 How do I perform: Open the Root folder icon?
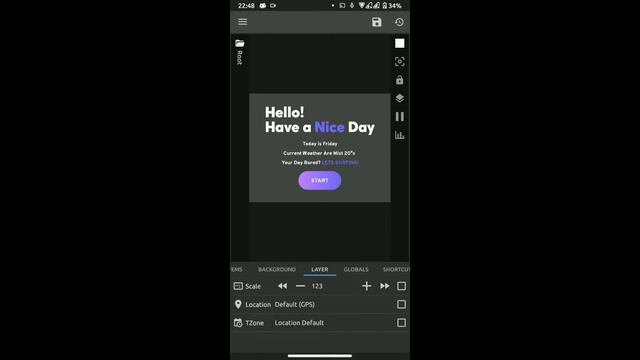pyautogui.click(x=240, y=43)
